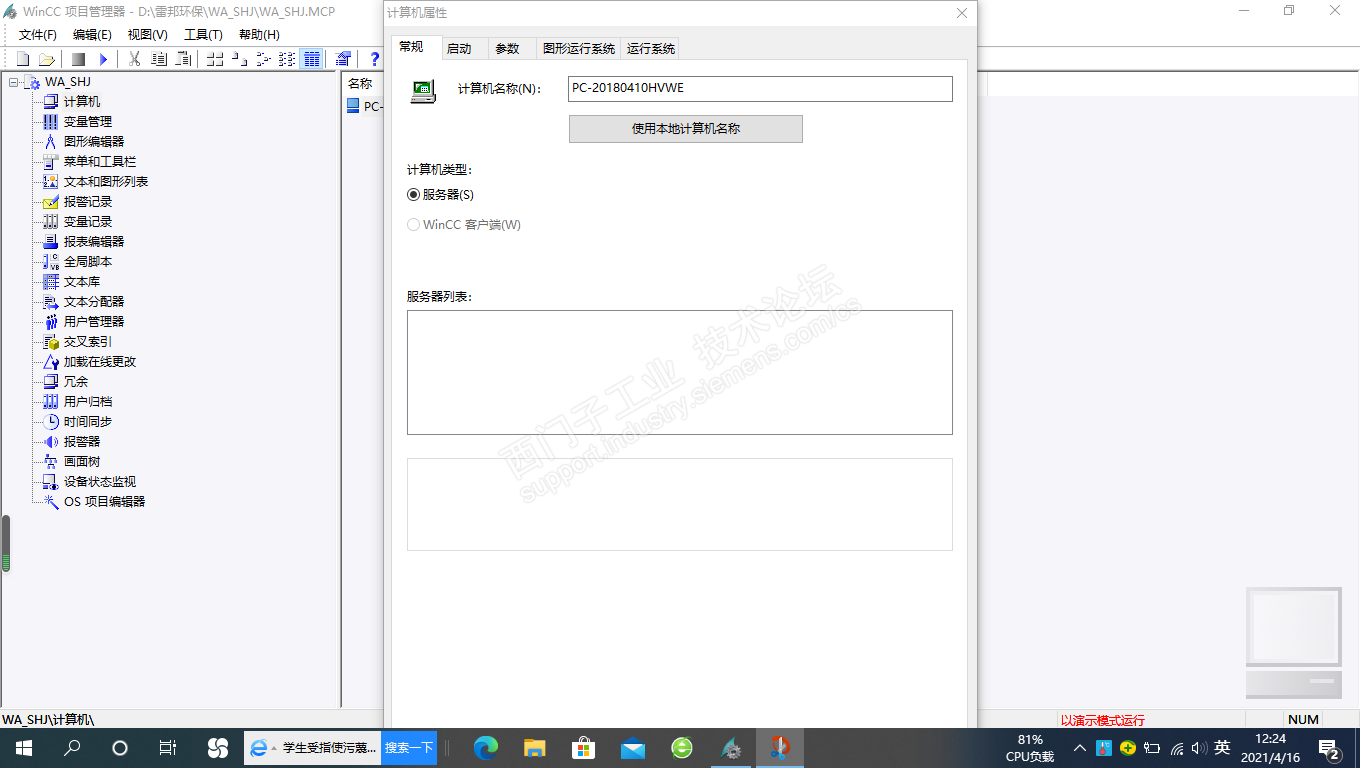Screen dimensions: 1360x768
Task: Open the 编辑(E) menu
Action: coord(92,34)
